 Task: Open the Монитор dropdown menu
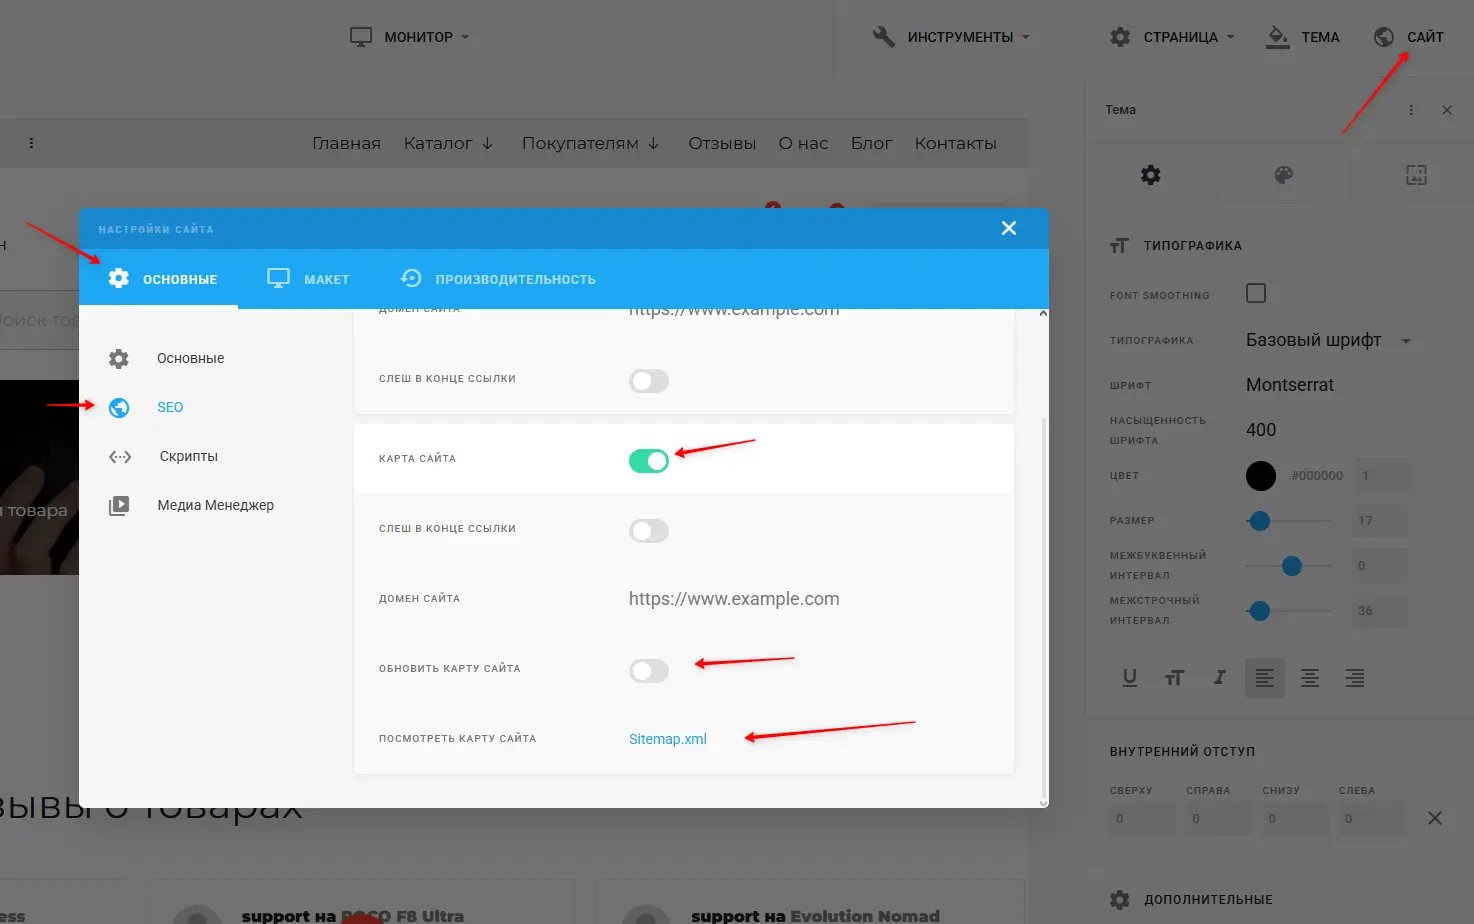pyautogui.click(x=409, y=37)
